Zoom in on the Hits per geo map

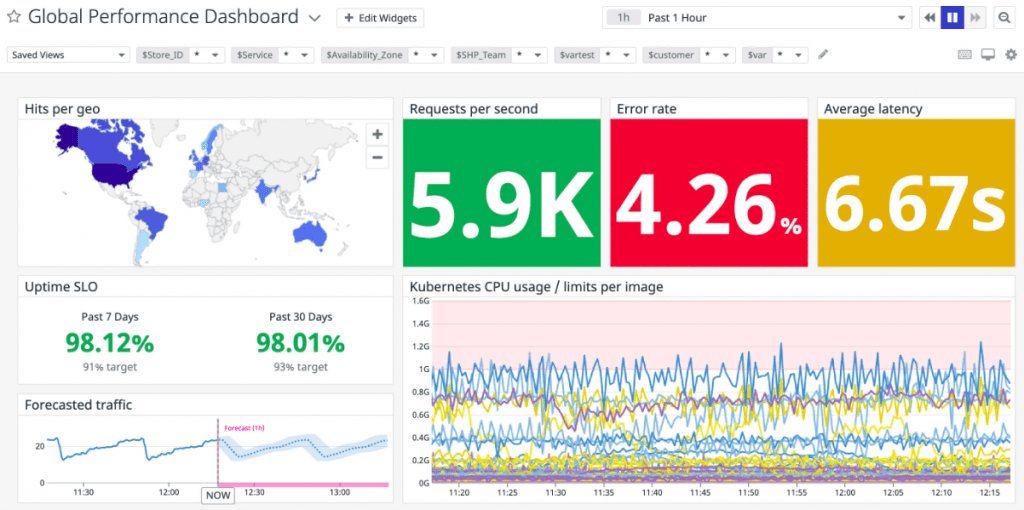click(x=377, y=135)
